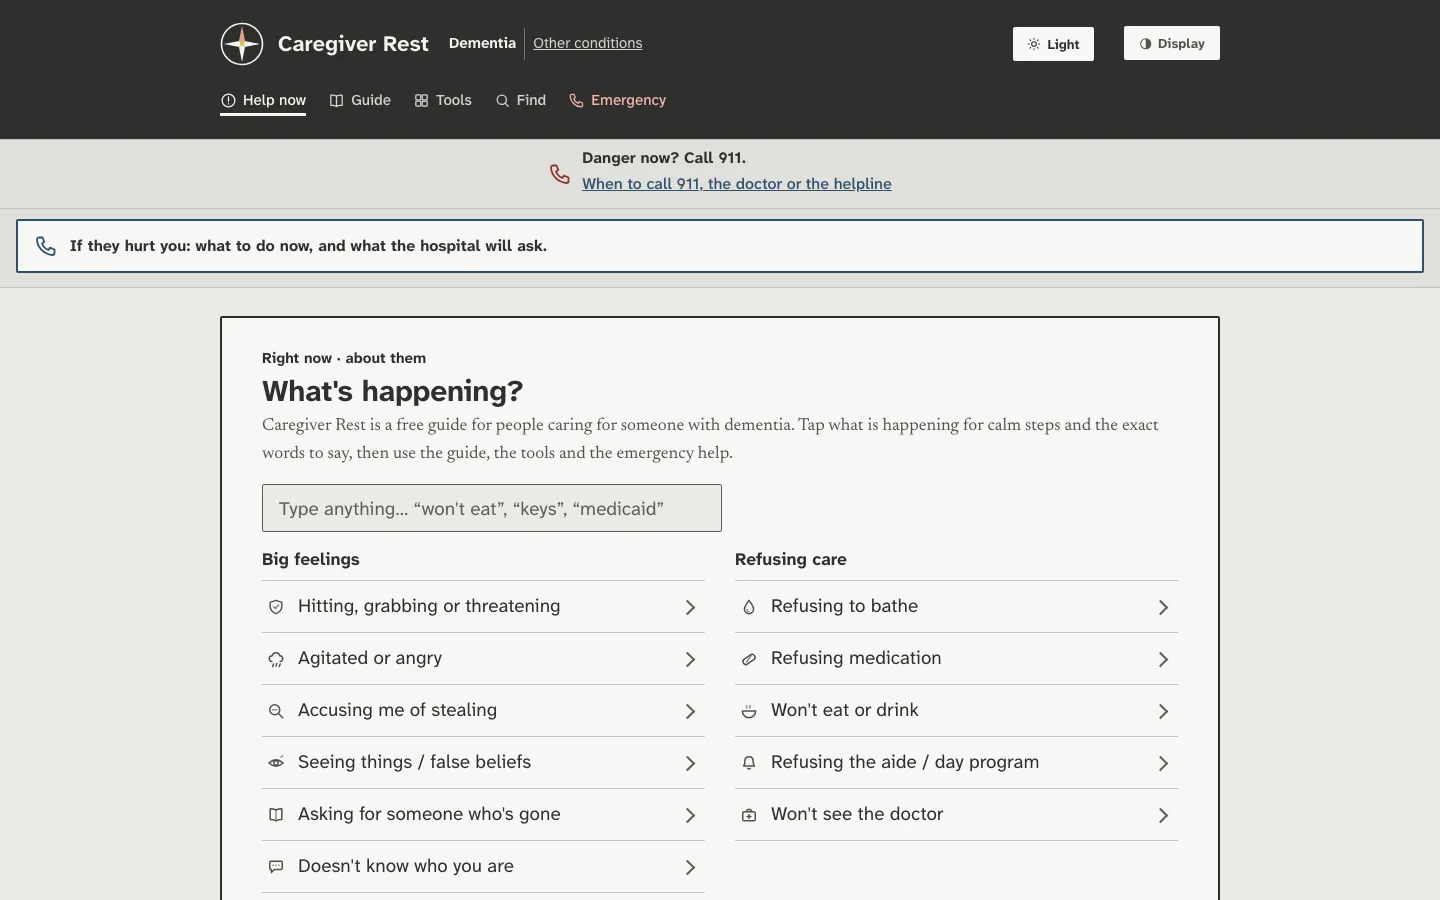Click the speech bubble icon beside Doesn't know
This screenshot has width=1440, height=900.
(x=276, y=867)
